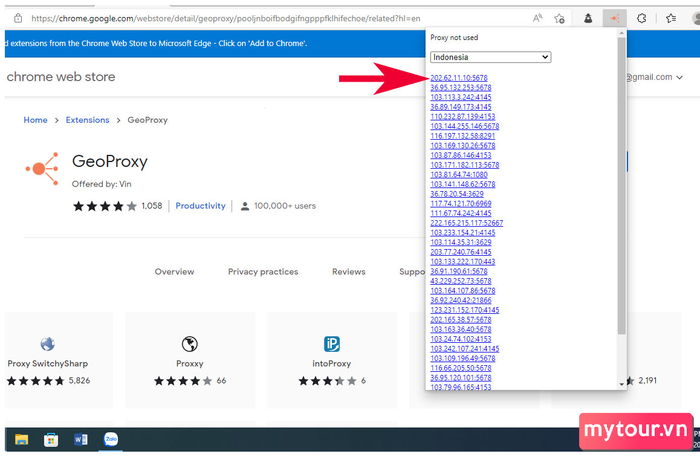Select proxy 103.133.222.170:443
The height and width of the screenshot is (459, 700).
pyautogui.click(x=462, y=262)
